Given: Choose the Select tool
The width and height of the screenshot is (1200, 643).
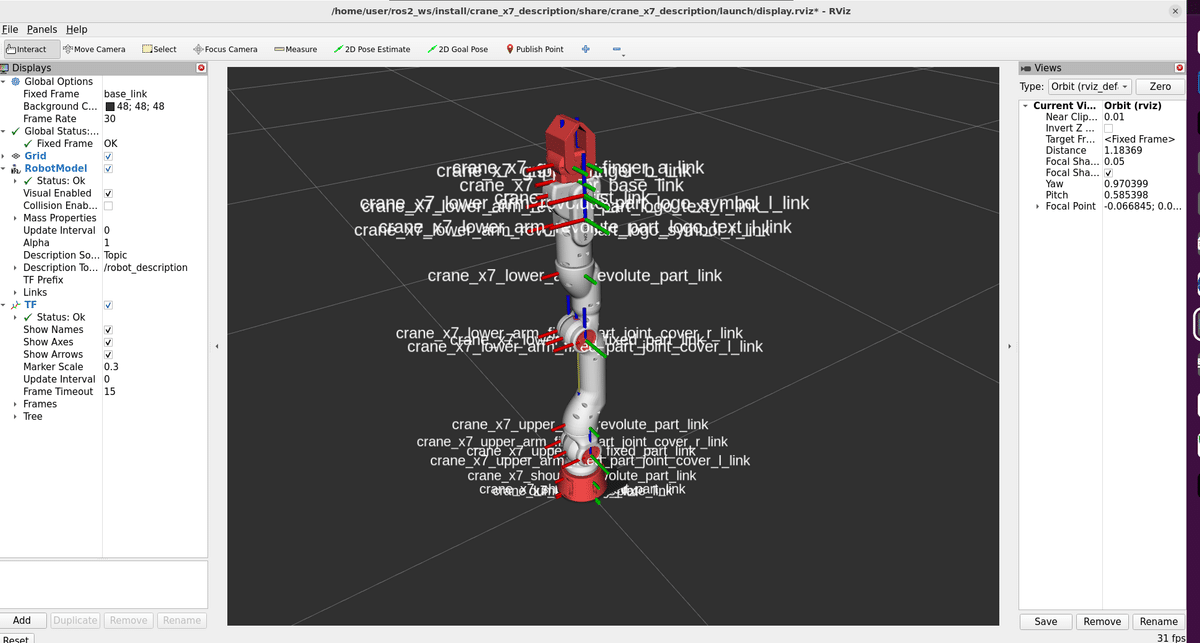Looking at the screenshot, I should click(x=160, y=49).
